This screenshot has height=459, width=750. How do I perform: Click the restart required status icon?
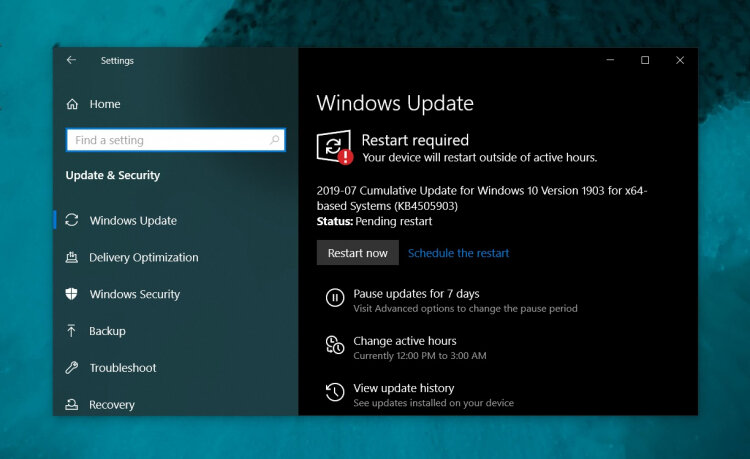click(x=334, y=147)
